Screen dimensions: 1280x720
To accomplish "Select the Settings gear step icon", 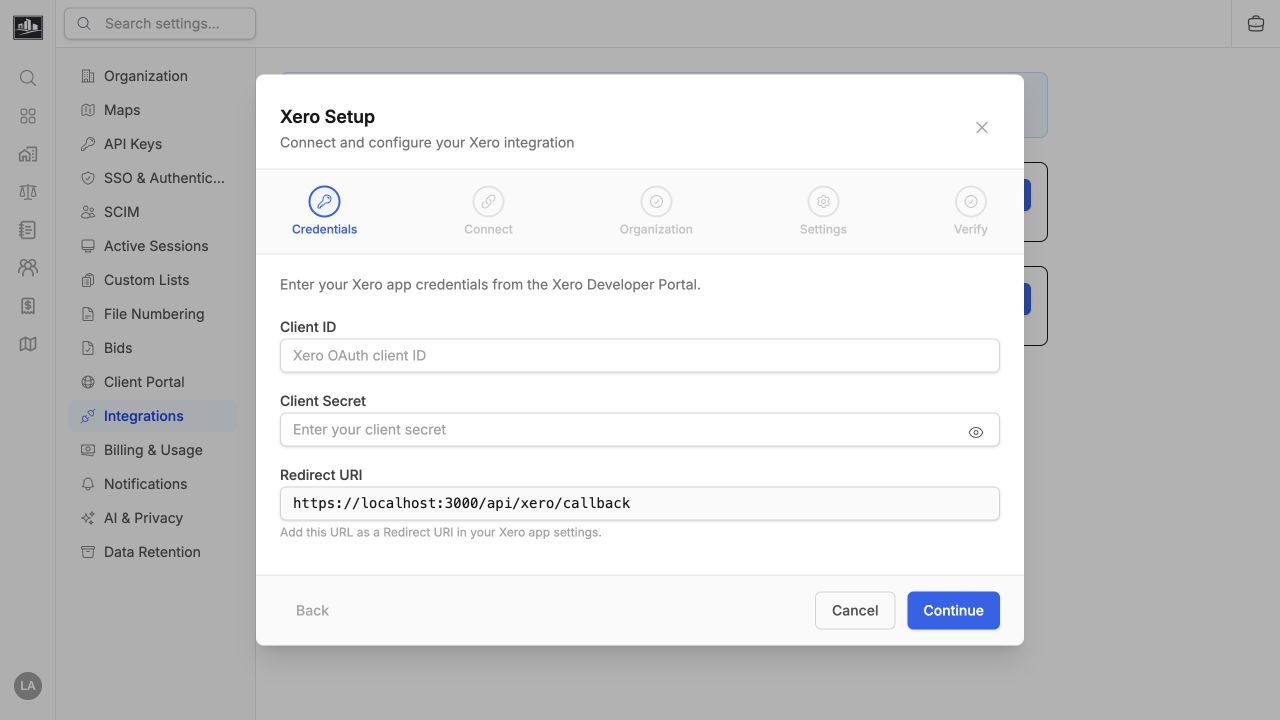I will click(823, 201).
